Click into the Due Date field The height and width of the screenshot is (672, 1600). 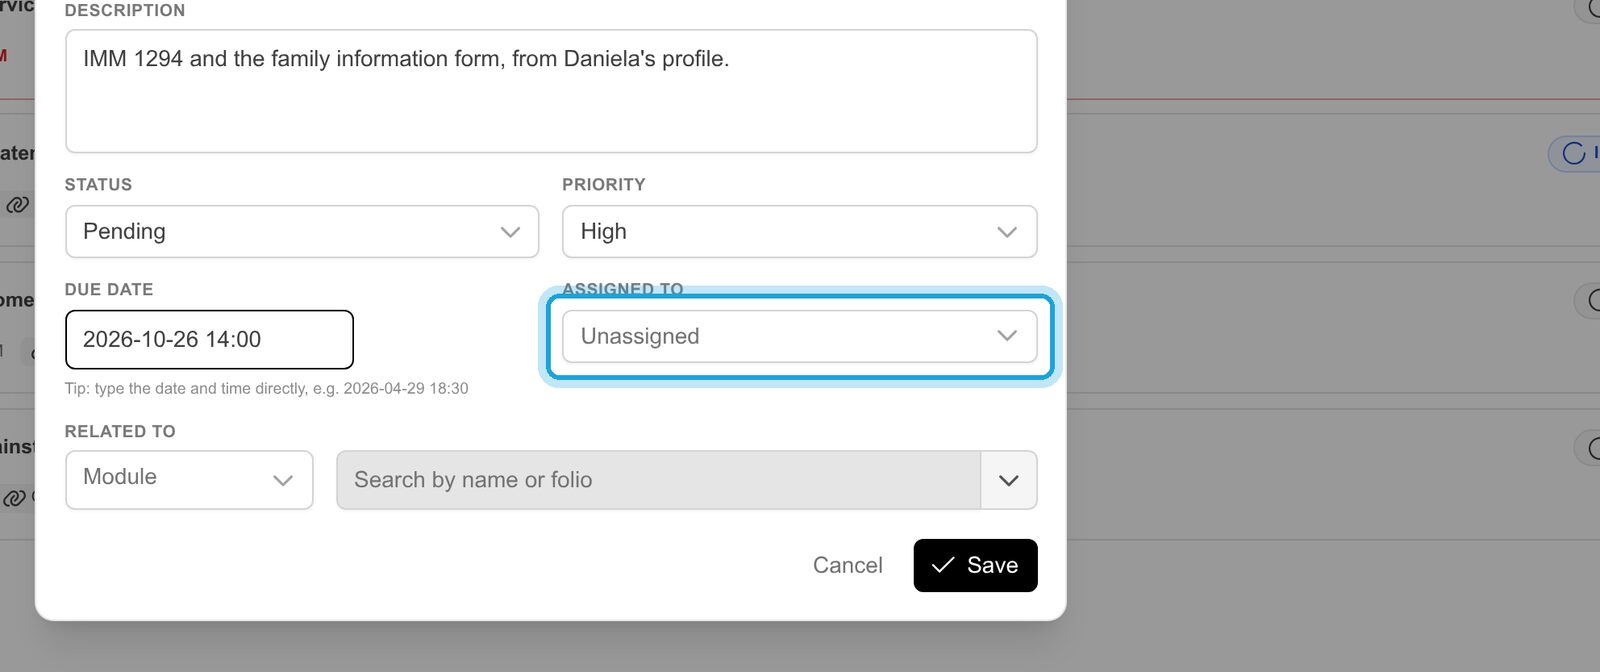coord(209,339)
